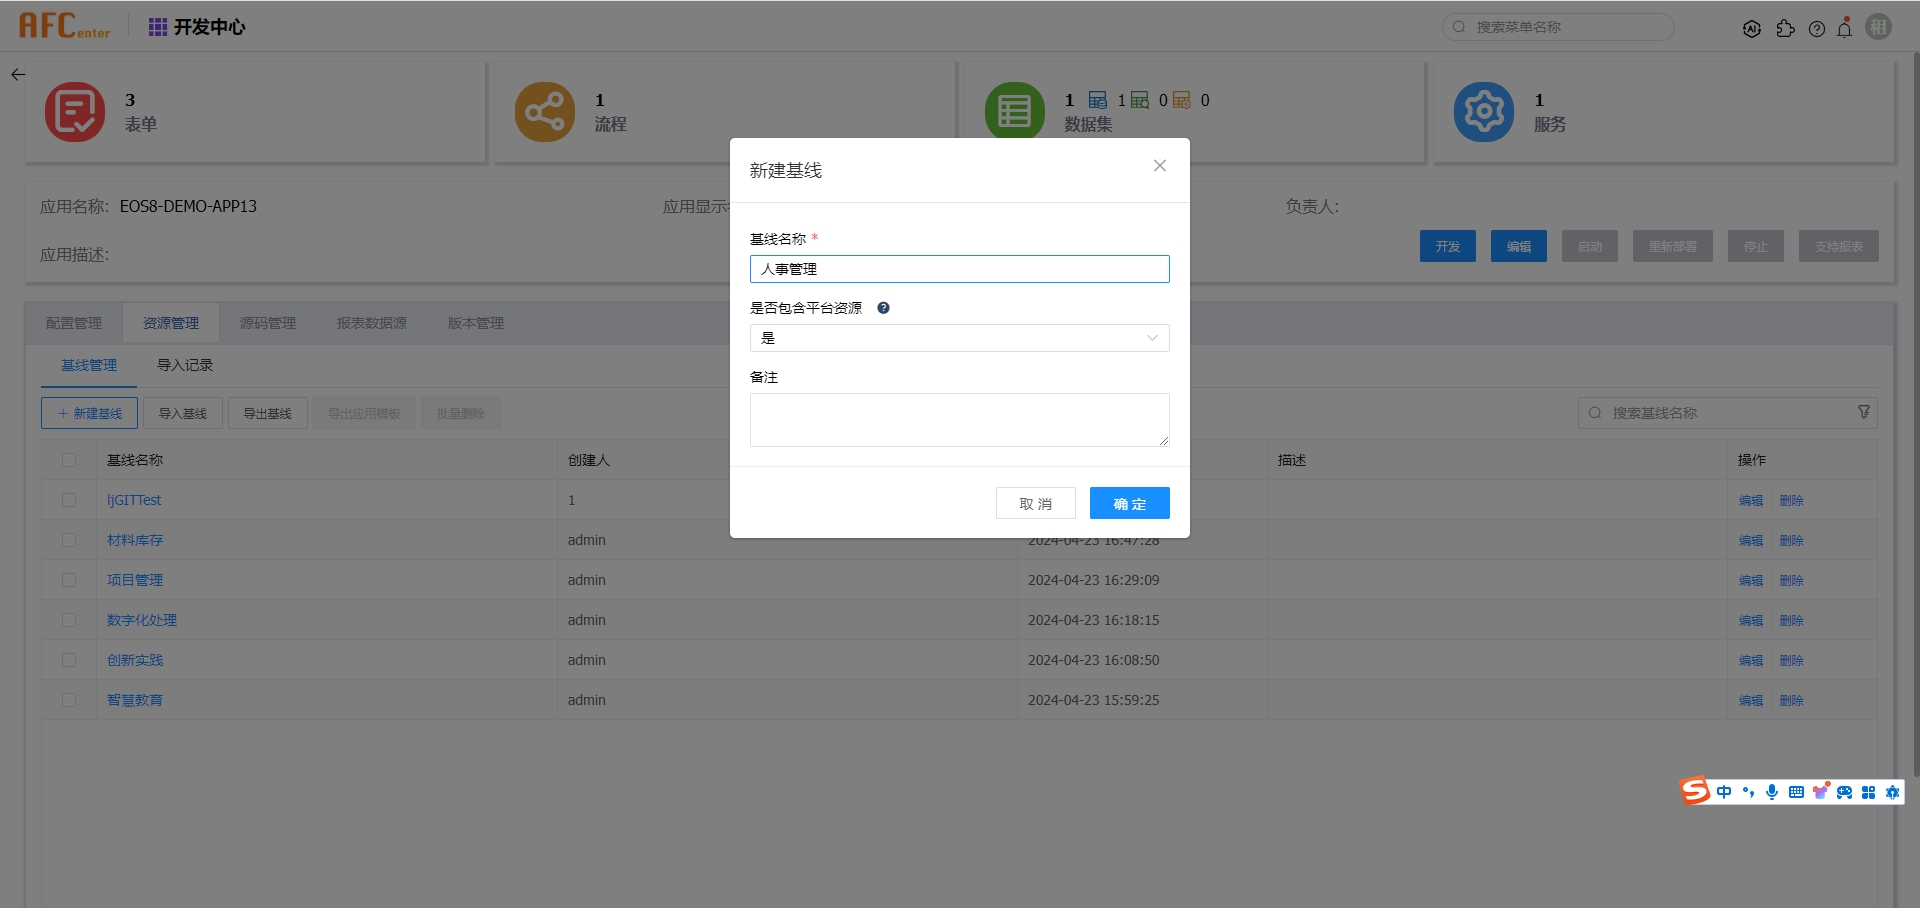
Task: Click the 备注 remarks text area
Action: [959, 420]
